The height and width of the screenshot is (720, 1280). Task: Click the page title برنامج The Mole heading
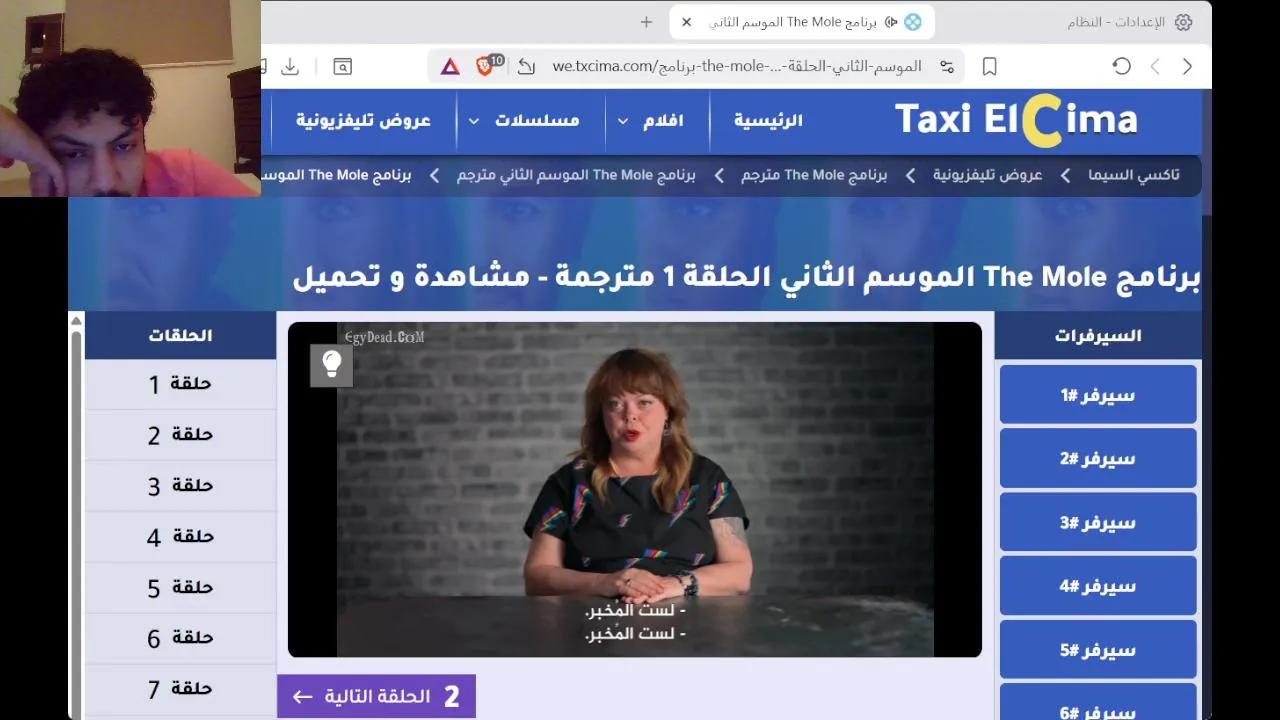746,276
